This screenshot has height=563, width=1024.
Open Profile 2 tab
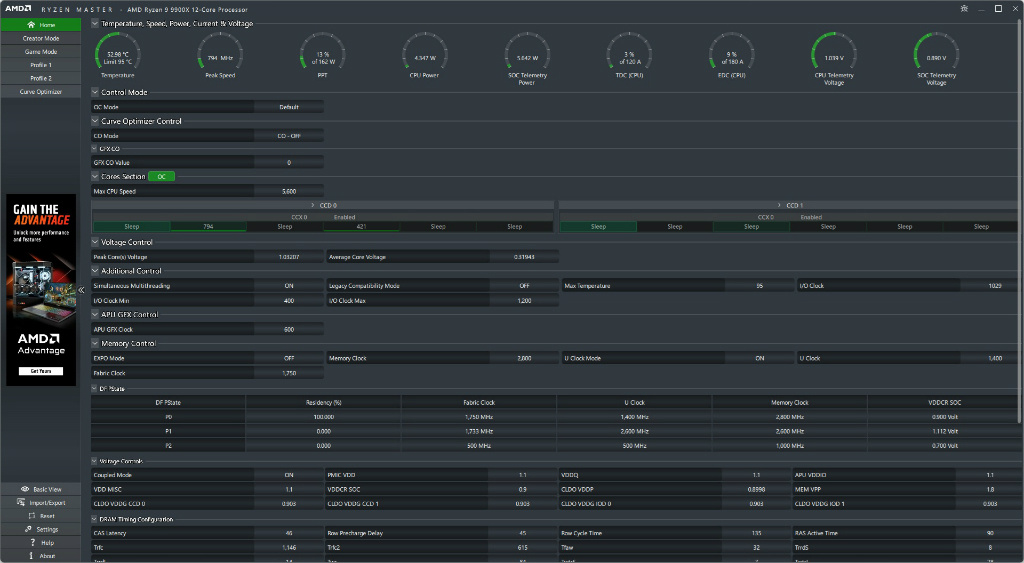point(40,78)
